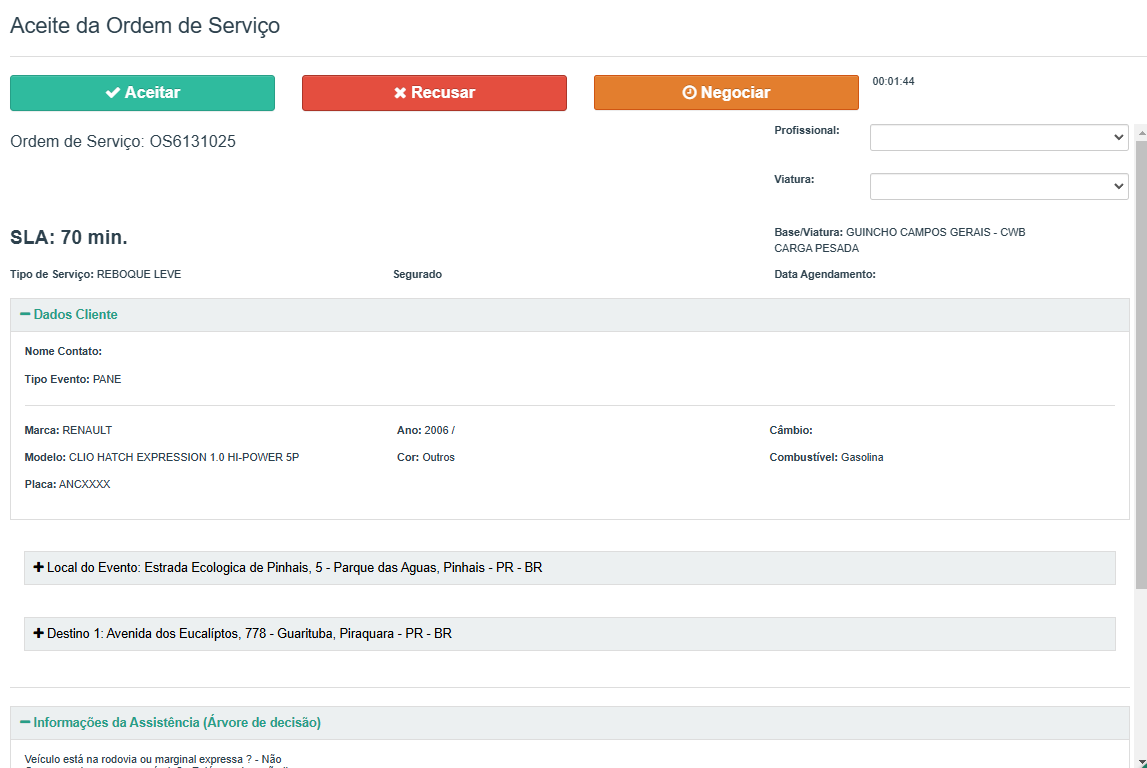Open the Profissional dropdown
1147x768 pixels.
[x=998, y=138]
